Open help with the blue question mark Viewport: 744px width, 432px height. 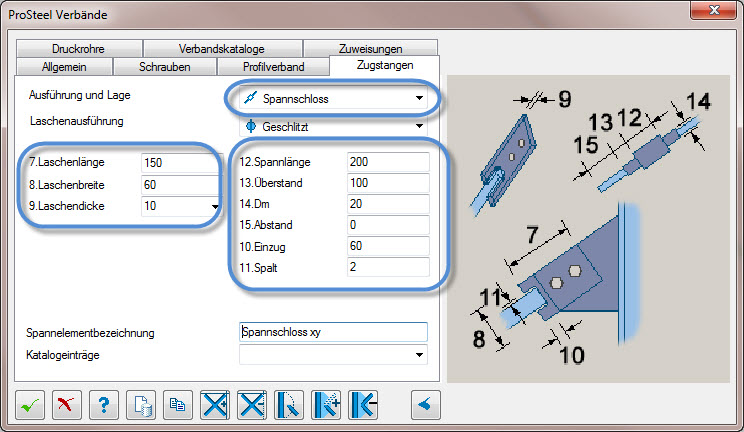coord(104,405)
